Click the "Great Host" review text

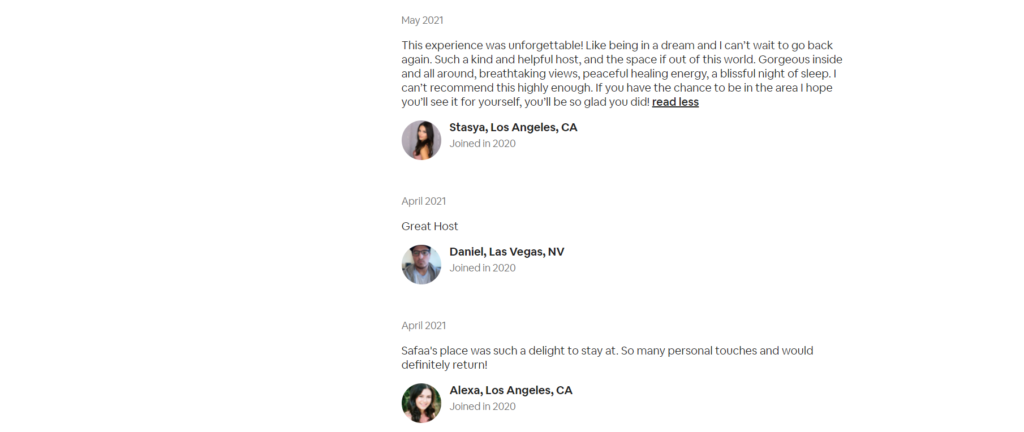click(430, 226)
